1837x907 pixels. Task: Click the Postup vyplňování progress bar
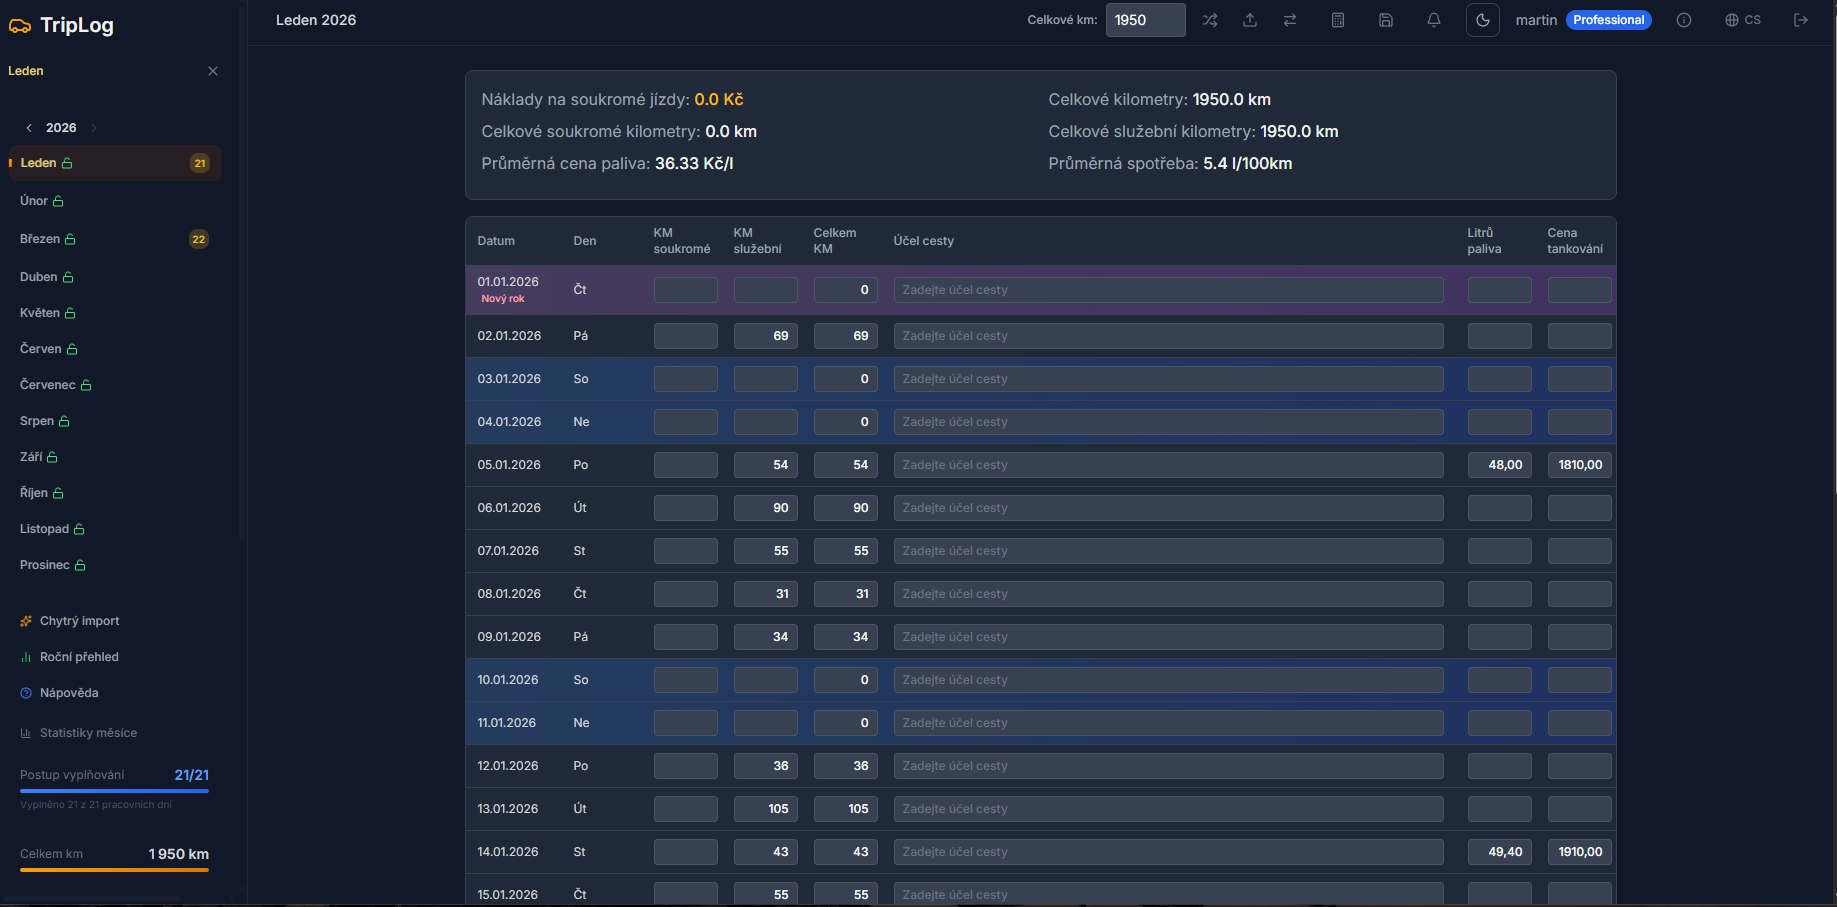114,791
